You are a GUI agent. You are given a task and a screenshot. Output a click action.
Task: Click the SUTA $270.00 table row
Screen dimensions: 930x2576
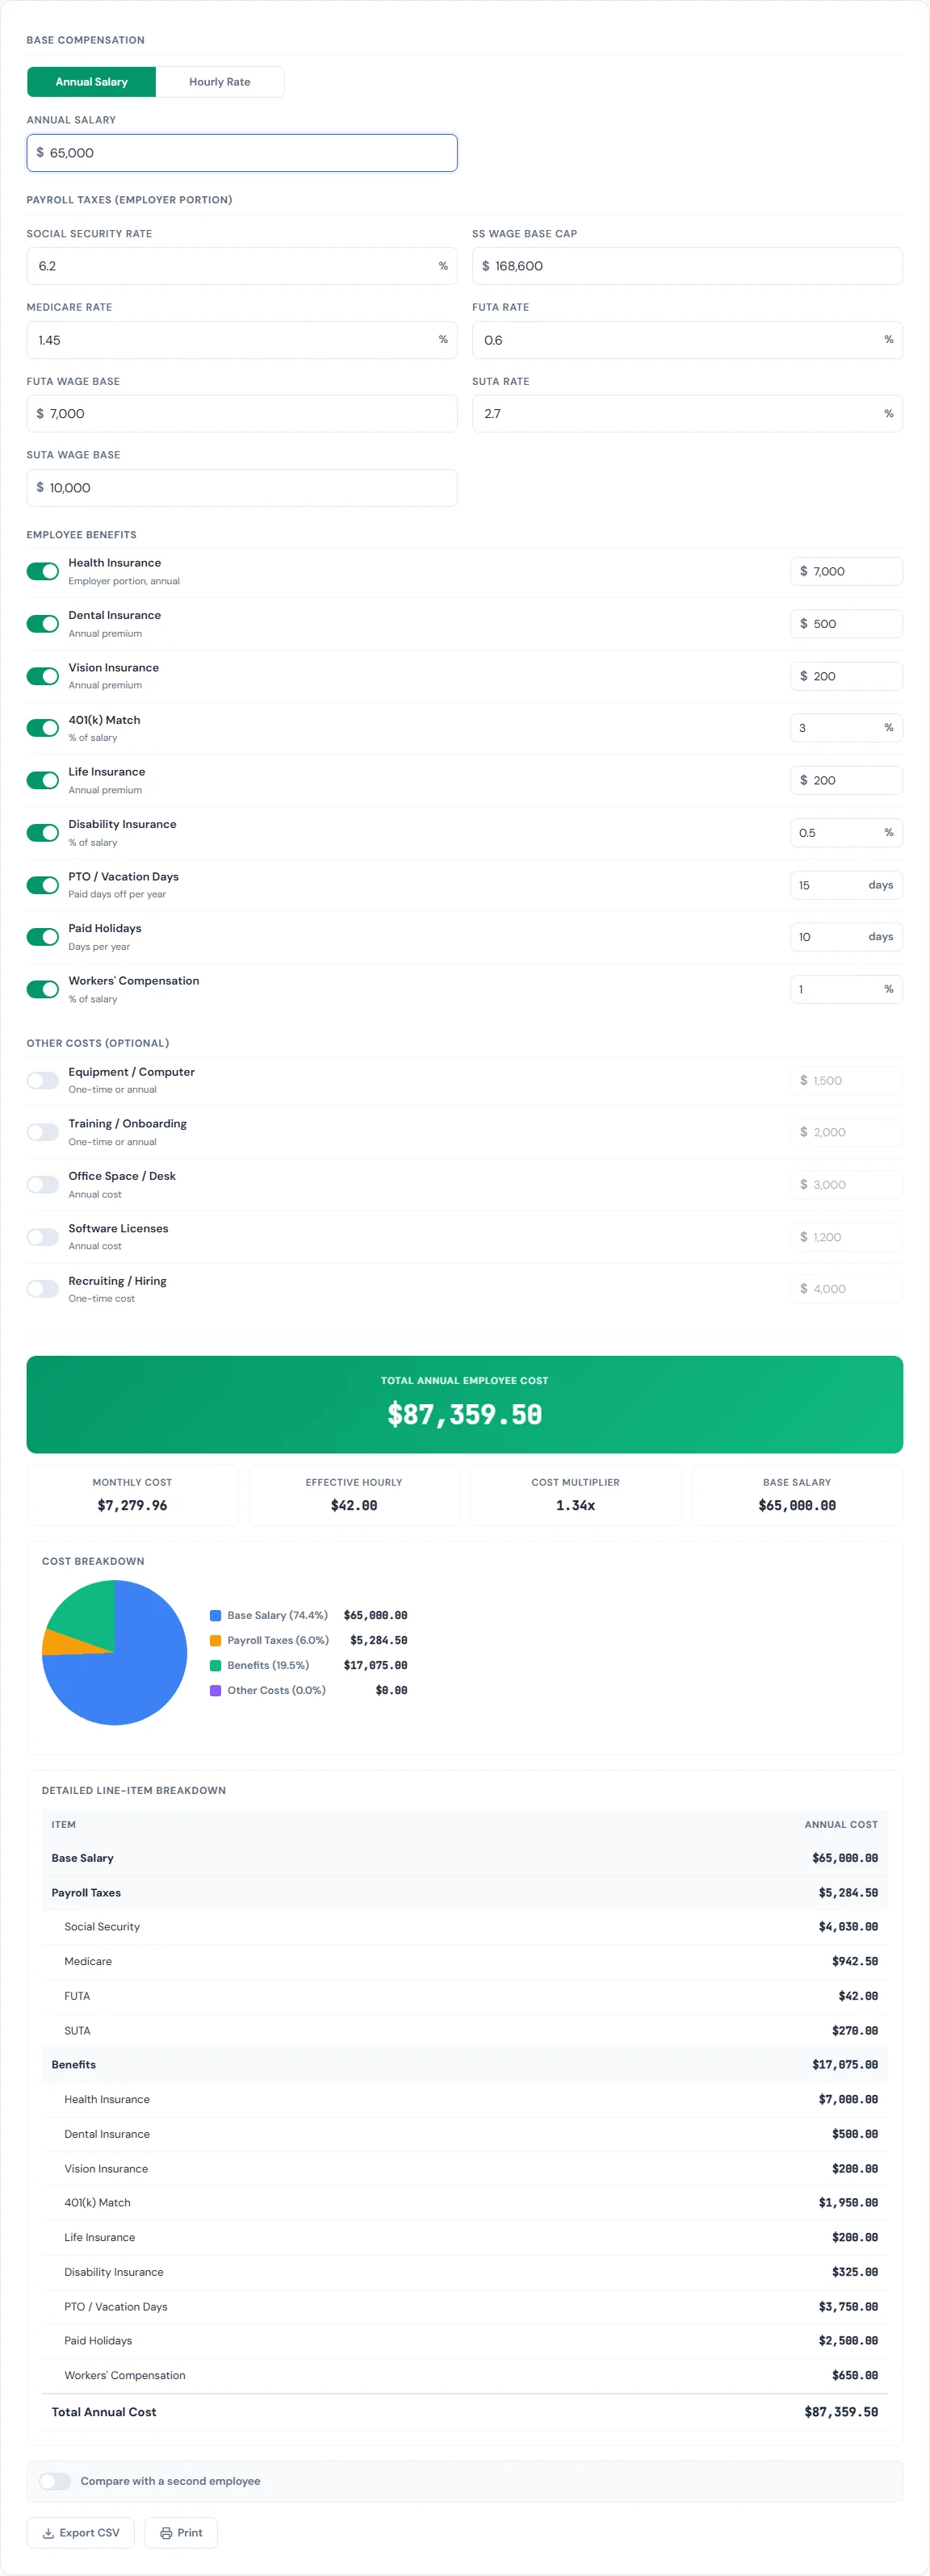point(465,2031)
